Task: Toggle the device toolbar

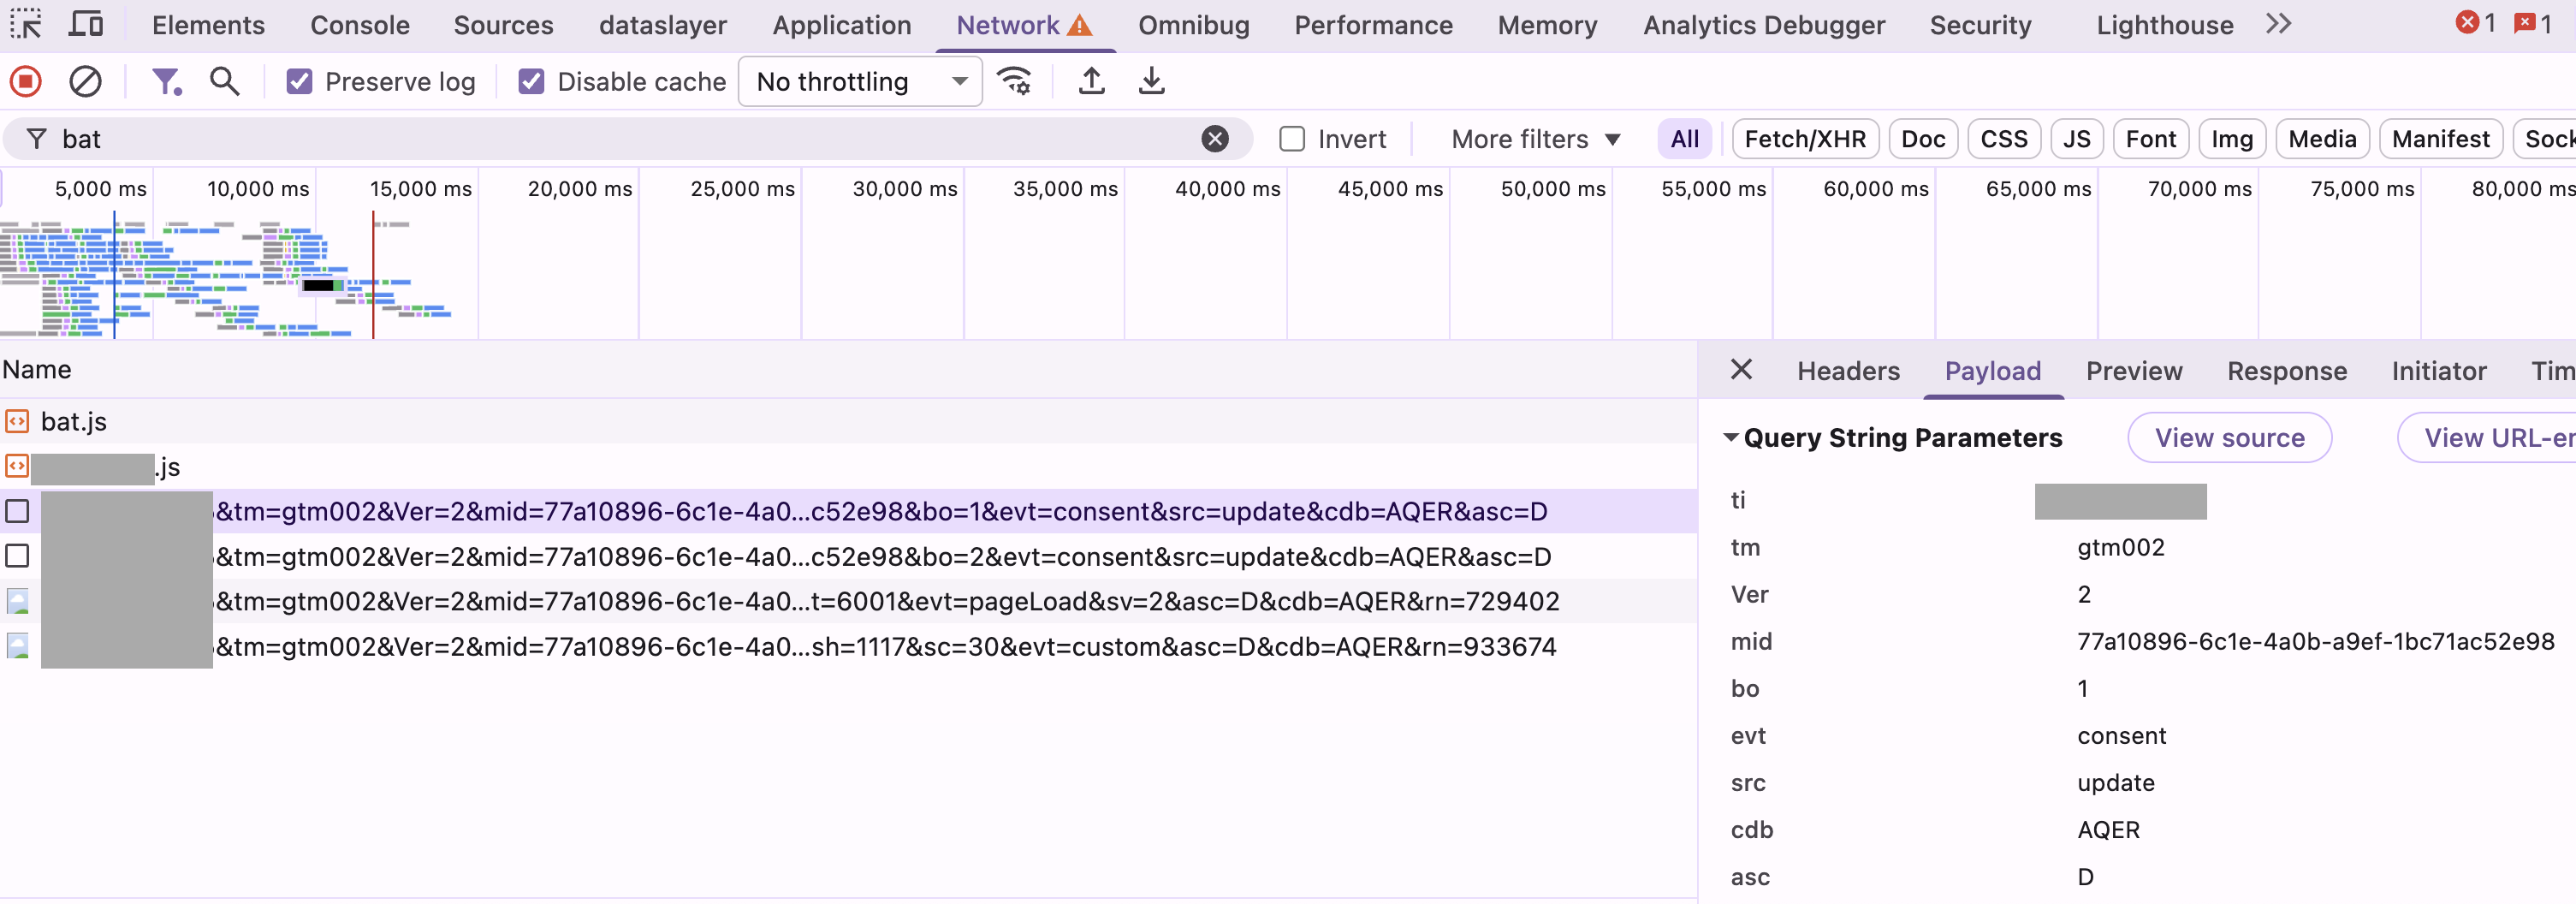Action: point(86,25)
